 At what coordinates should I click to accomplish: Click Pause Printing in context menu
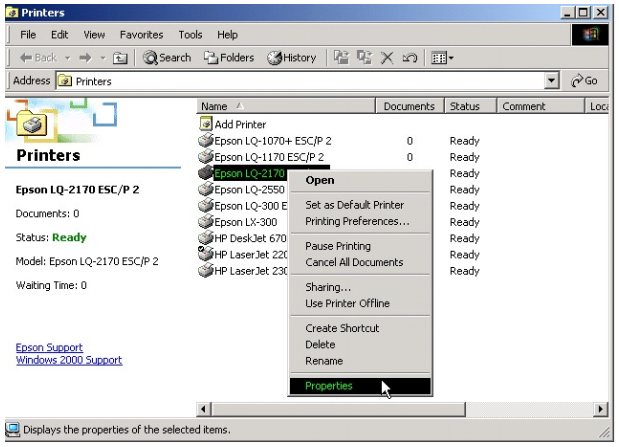(x=338, y=246)
